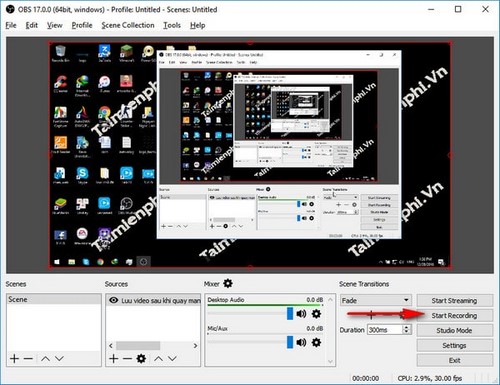Open the File menu
The width and height of the screenshot is (500, 385).
tap(11, 25)
